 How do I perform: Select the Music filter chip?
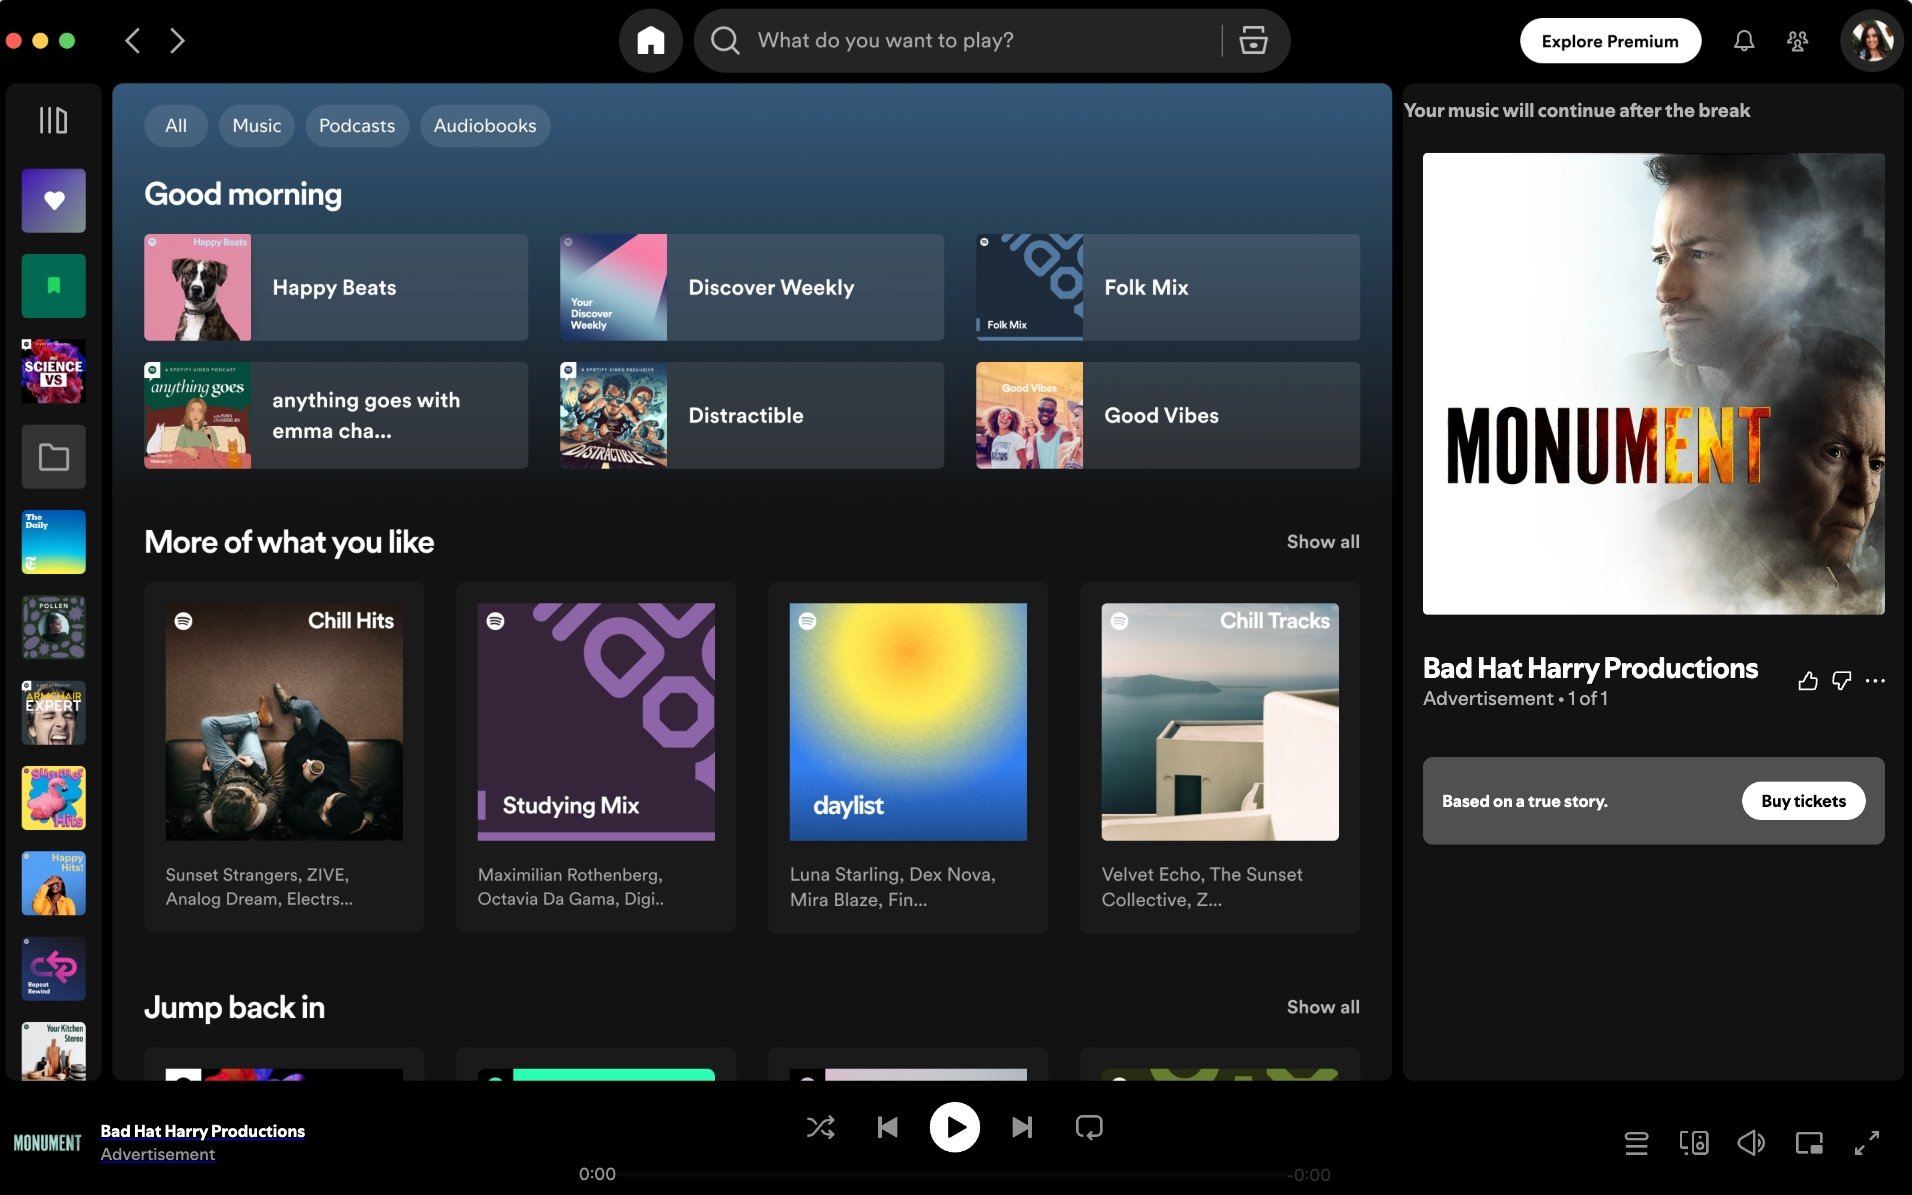coord(257,126)
